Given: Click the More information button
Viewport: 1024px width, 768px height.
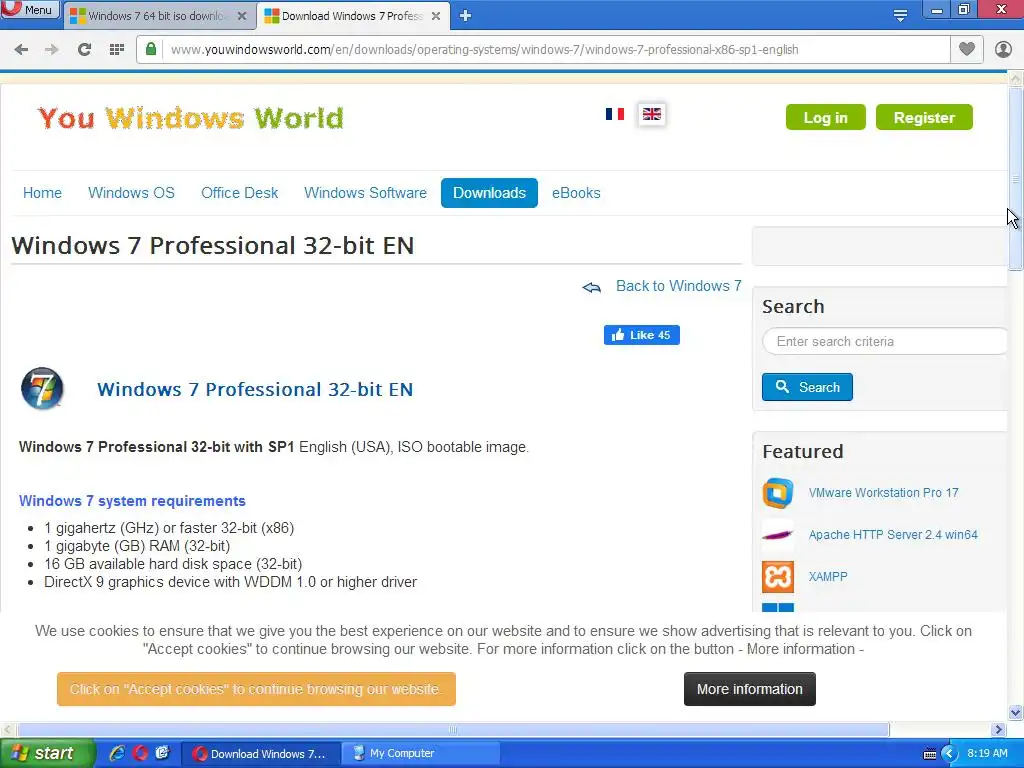Looking at the screenshot, I should tap(750, 689).
